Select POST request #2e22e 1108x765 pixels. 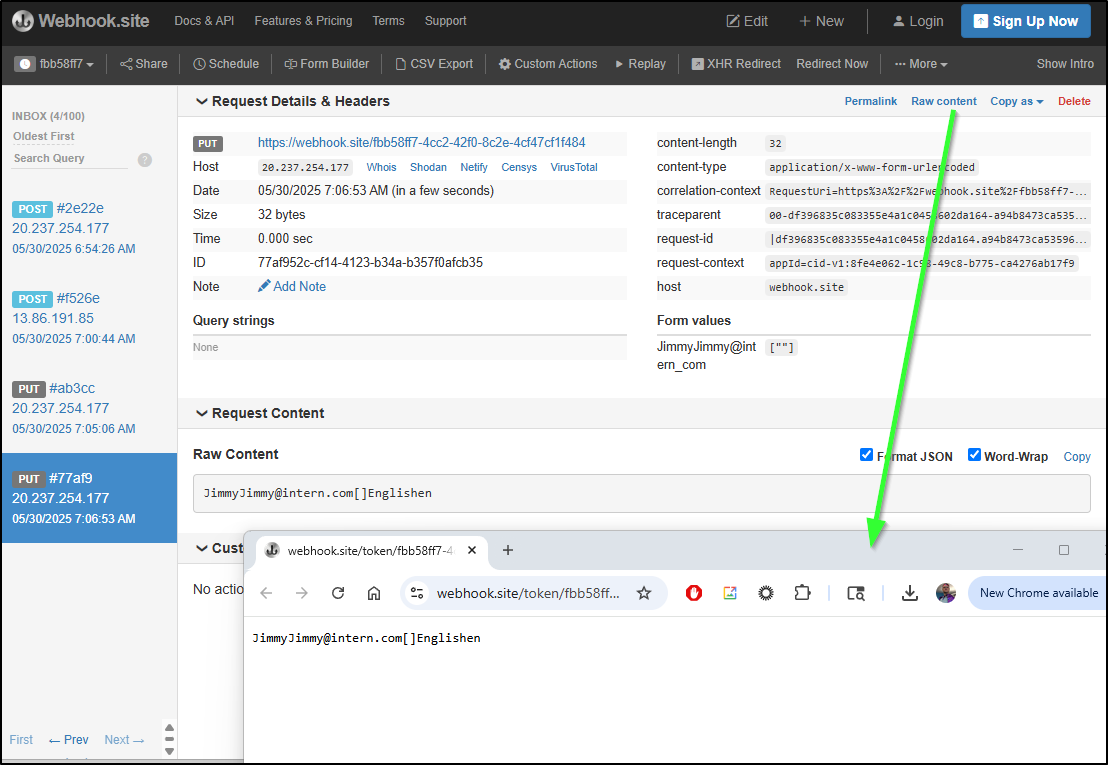pyautogui.click(x=89, y=228)
